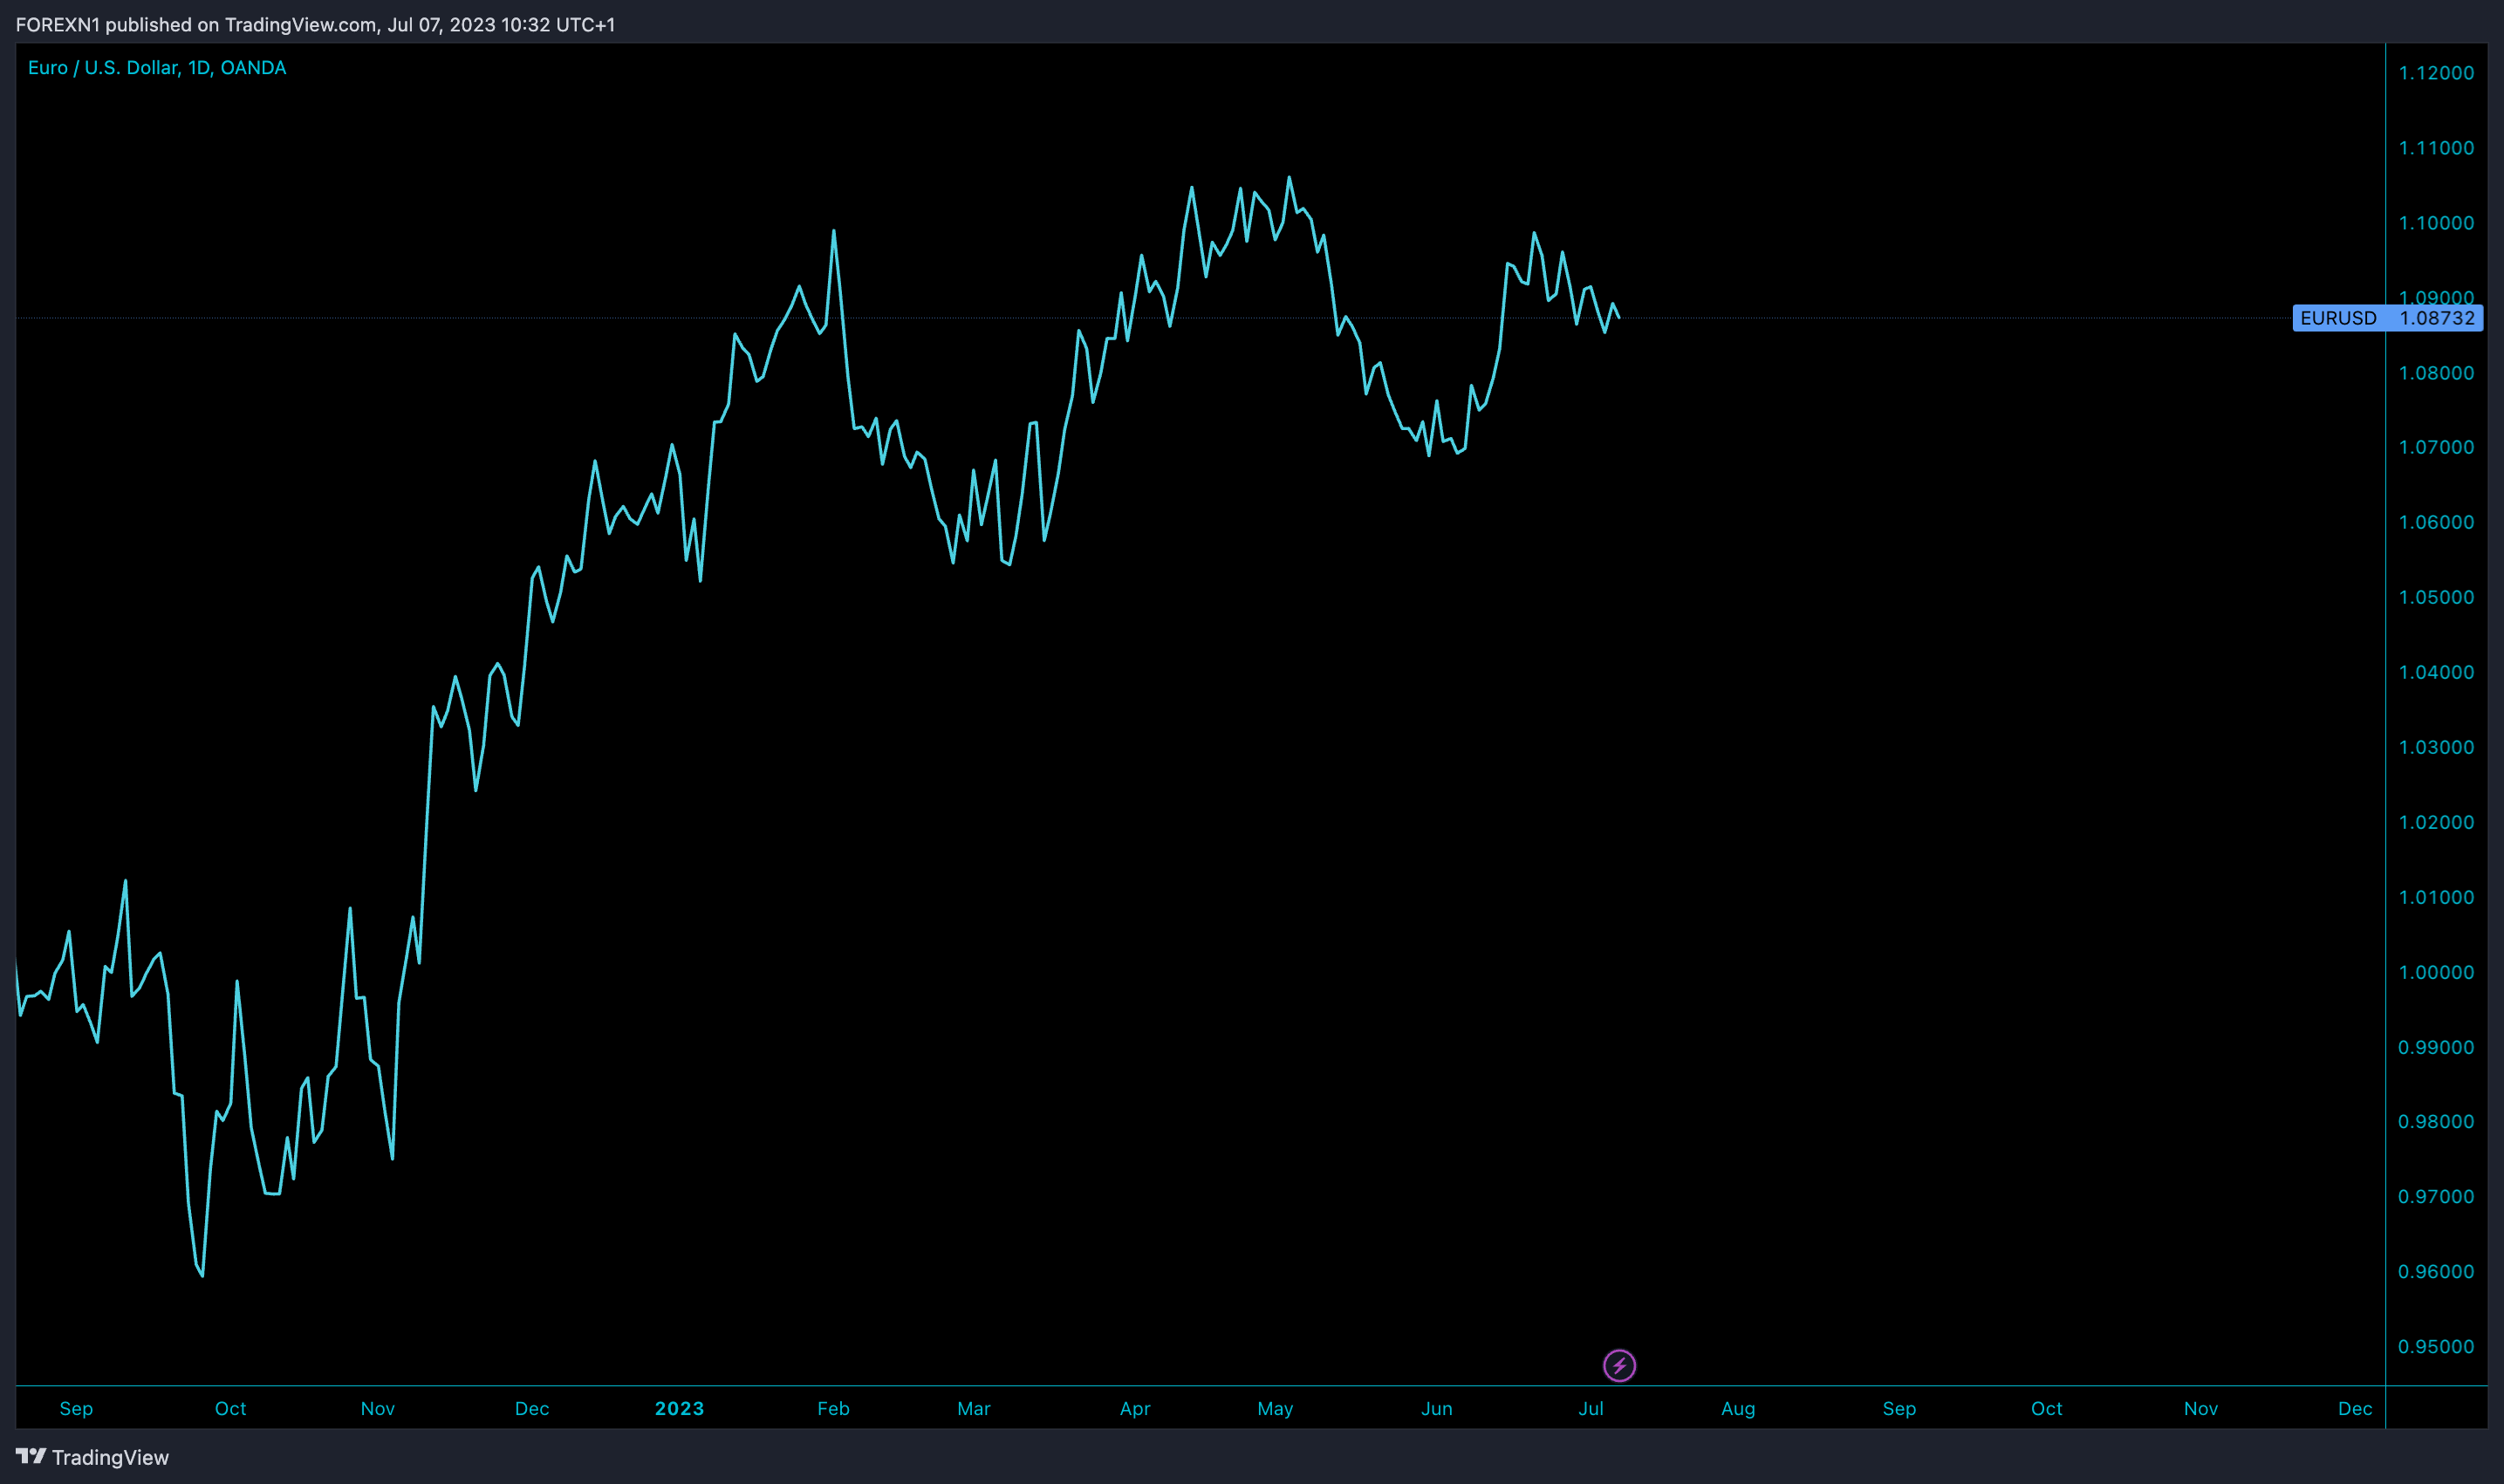The image size is (2504, 1484).
Task: Click the 1.10000 price axis label
Action: click(x=2436, y=223)
